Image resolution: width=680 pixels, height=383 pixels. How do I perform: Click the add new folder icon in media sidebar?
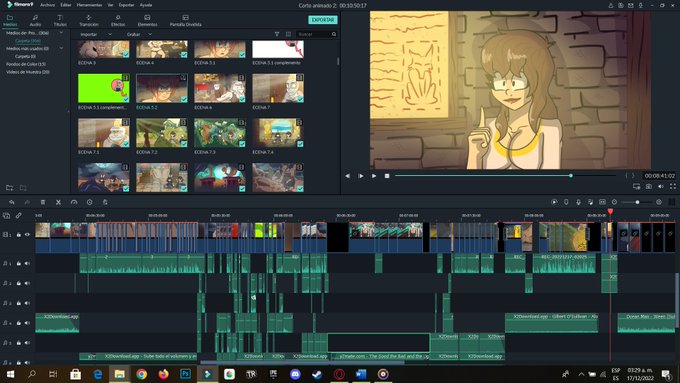point(10,188)
